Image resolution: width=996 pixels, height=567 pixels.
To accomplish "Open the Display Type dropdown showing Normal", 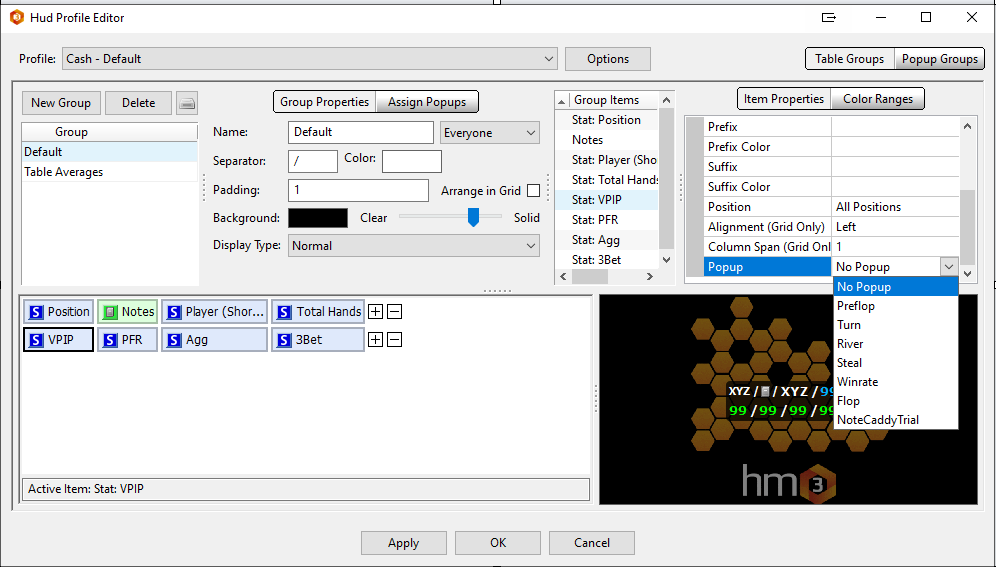I will (x=414, y=246).
